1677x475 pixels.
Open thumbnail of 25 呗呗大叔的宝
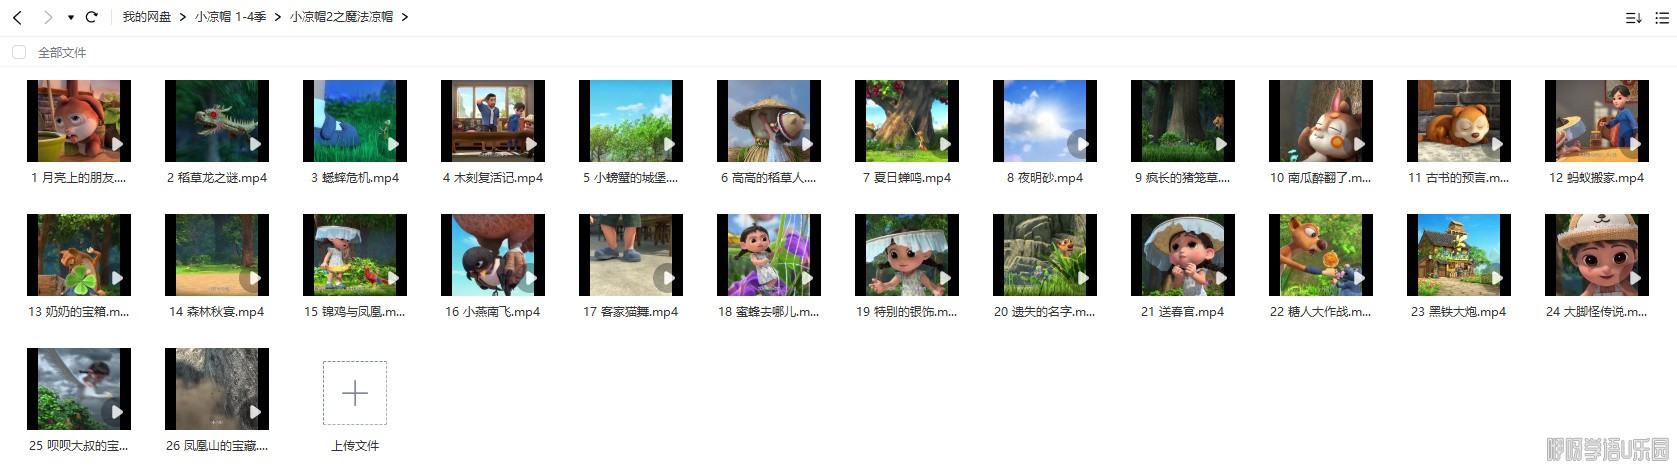tap(79, 389)
